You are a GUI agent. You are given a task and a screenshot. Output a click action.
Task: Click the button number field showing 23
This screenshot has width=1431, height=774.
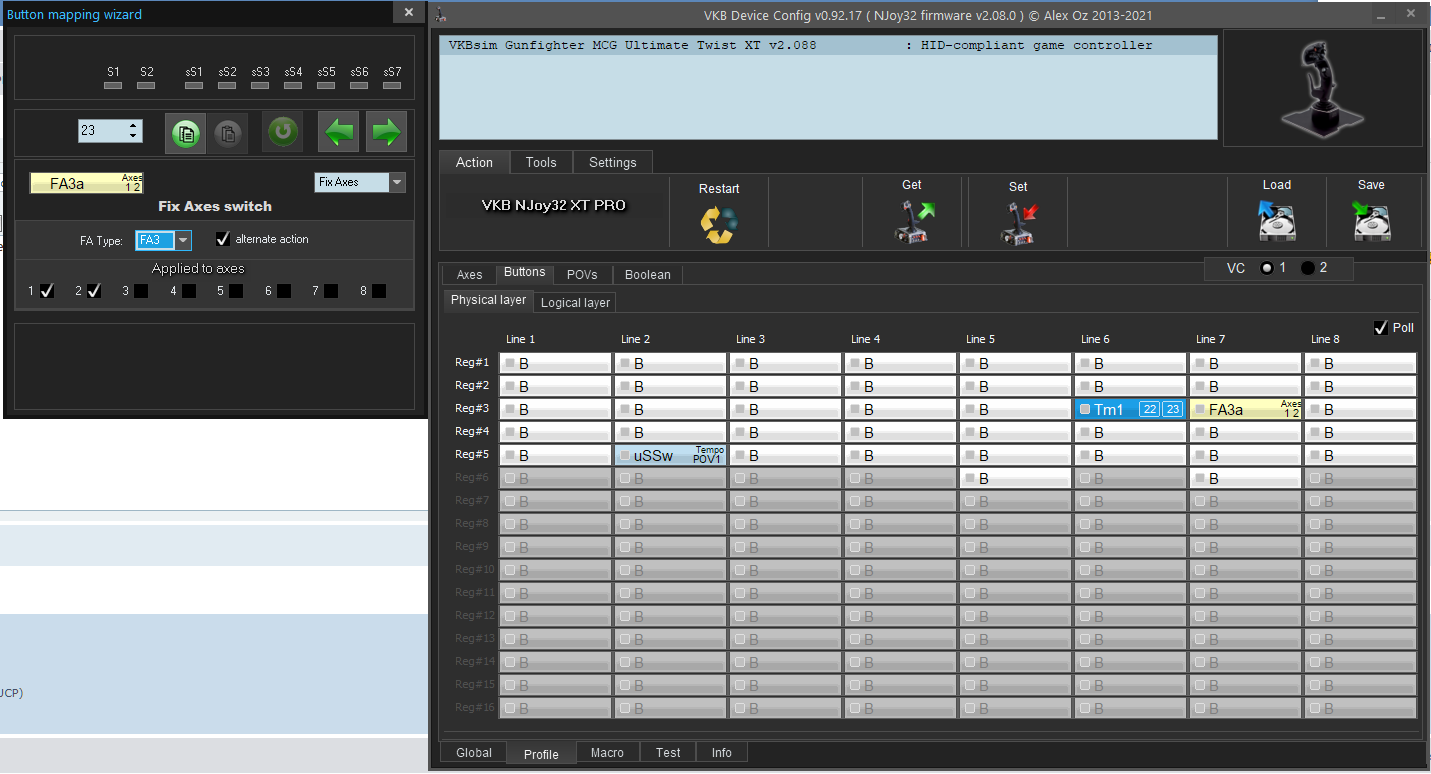pyautogui.click(x=103, y=131)
